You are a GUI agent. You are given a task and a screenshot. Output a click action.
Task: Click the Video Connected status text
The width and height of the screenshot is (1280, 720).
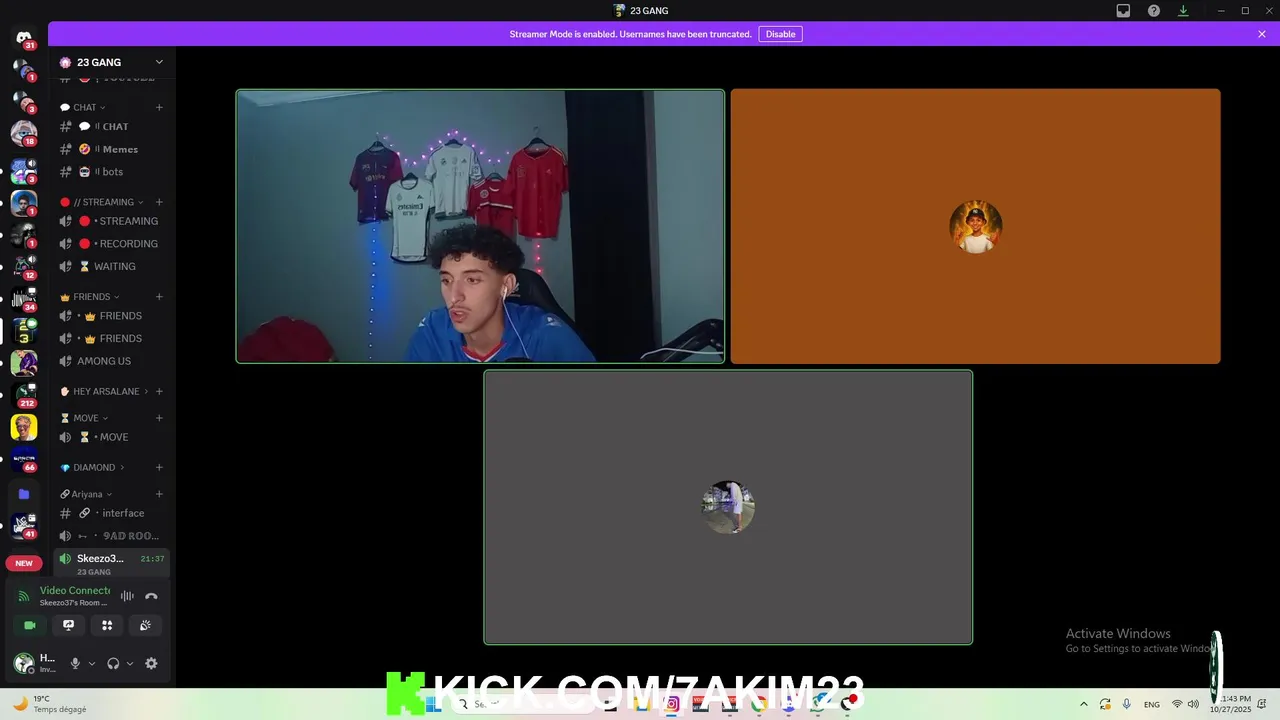pyautogui.click(x=75, y=590)
